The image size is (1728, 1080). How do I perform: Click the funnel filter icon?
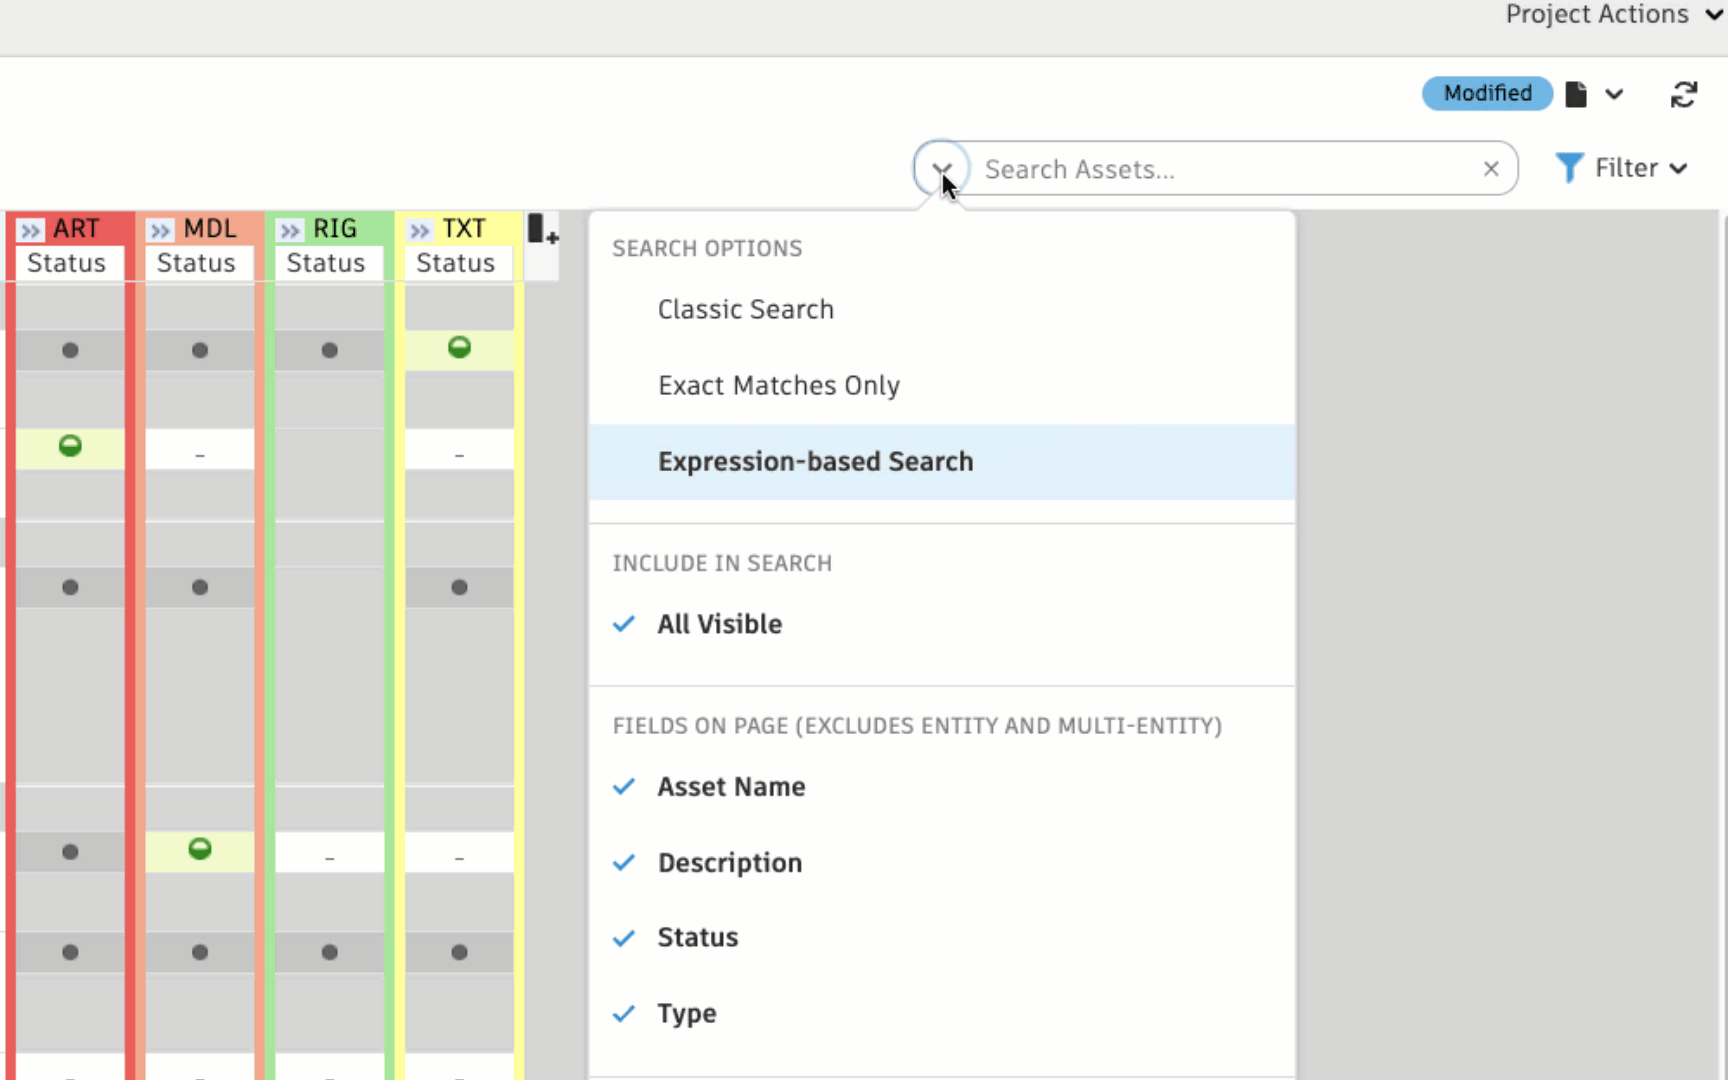point(1569,168)
